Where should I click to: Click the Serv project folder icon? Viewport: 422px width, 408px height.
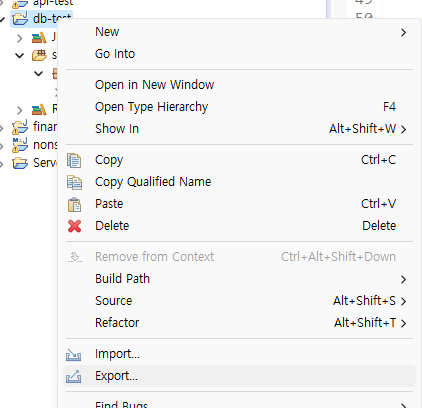coord(20,163)
